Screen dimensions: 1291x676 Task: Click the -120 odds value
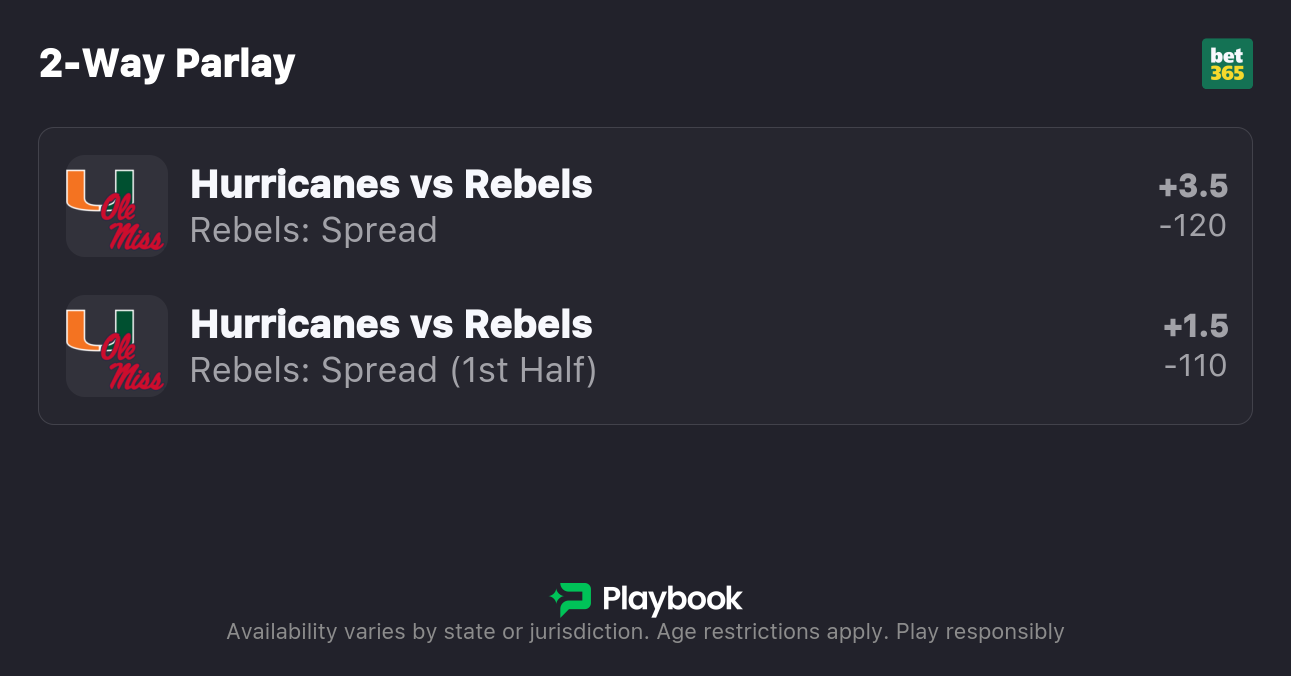1193,226
